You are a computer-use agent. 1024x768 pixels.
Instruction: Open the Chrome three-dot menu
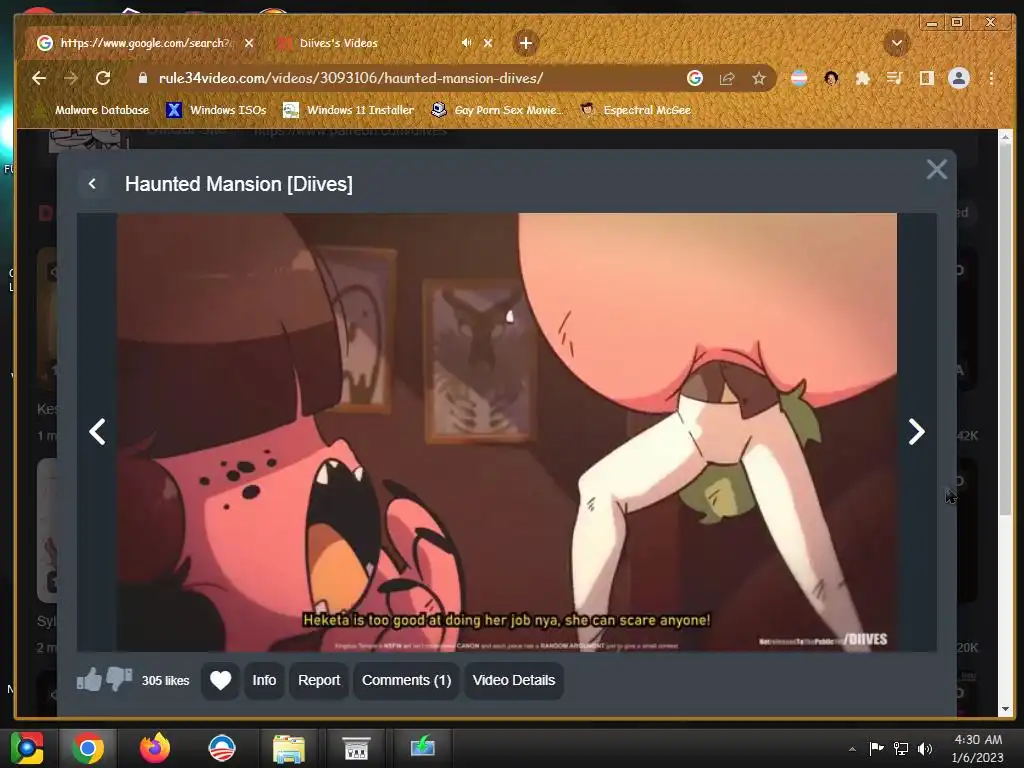coord(991,78)
